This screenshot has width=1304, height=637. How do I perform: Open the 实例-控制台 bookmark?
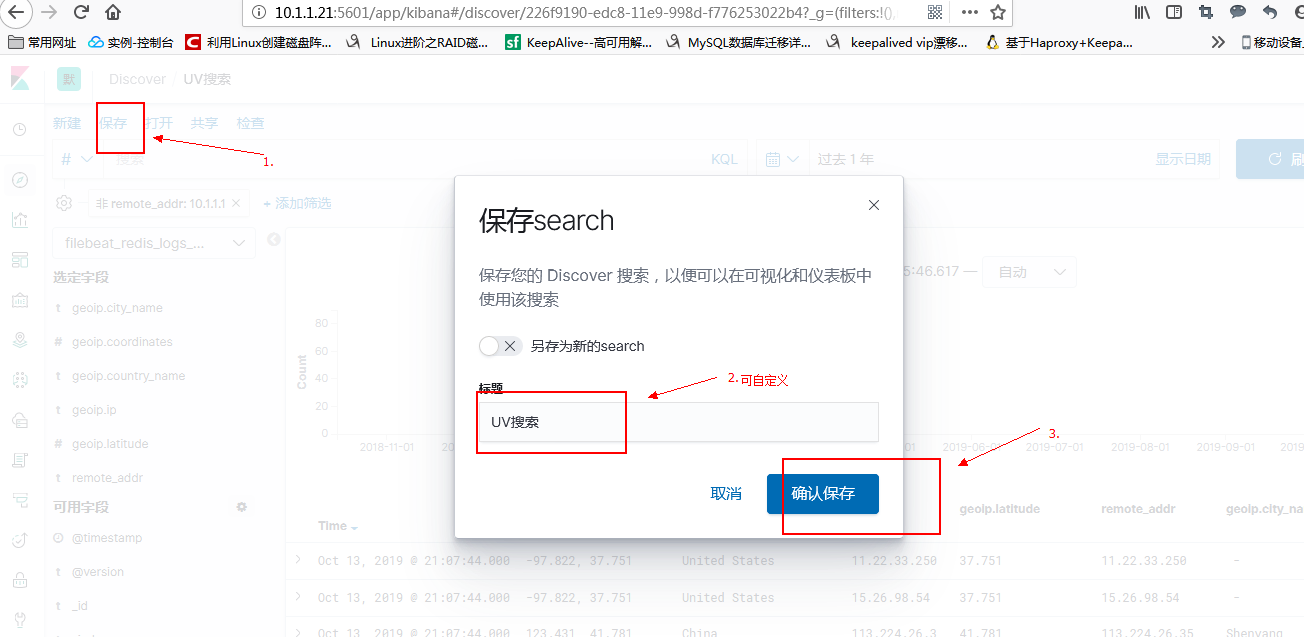[131, 42]
